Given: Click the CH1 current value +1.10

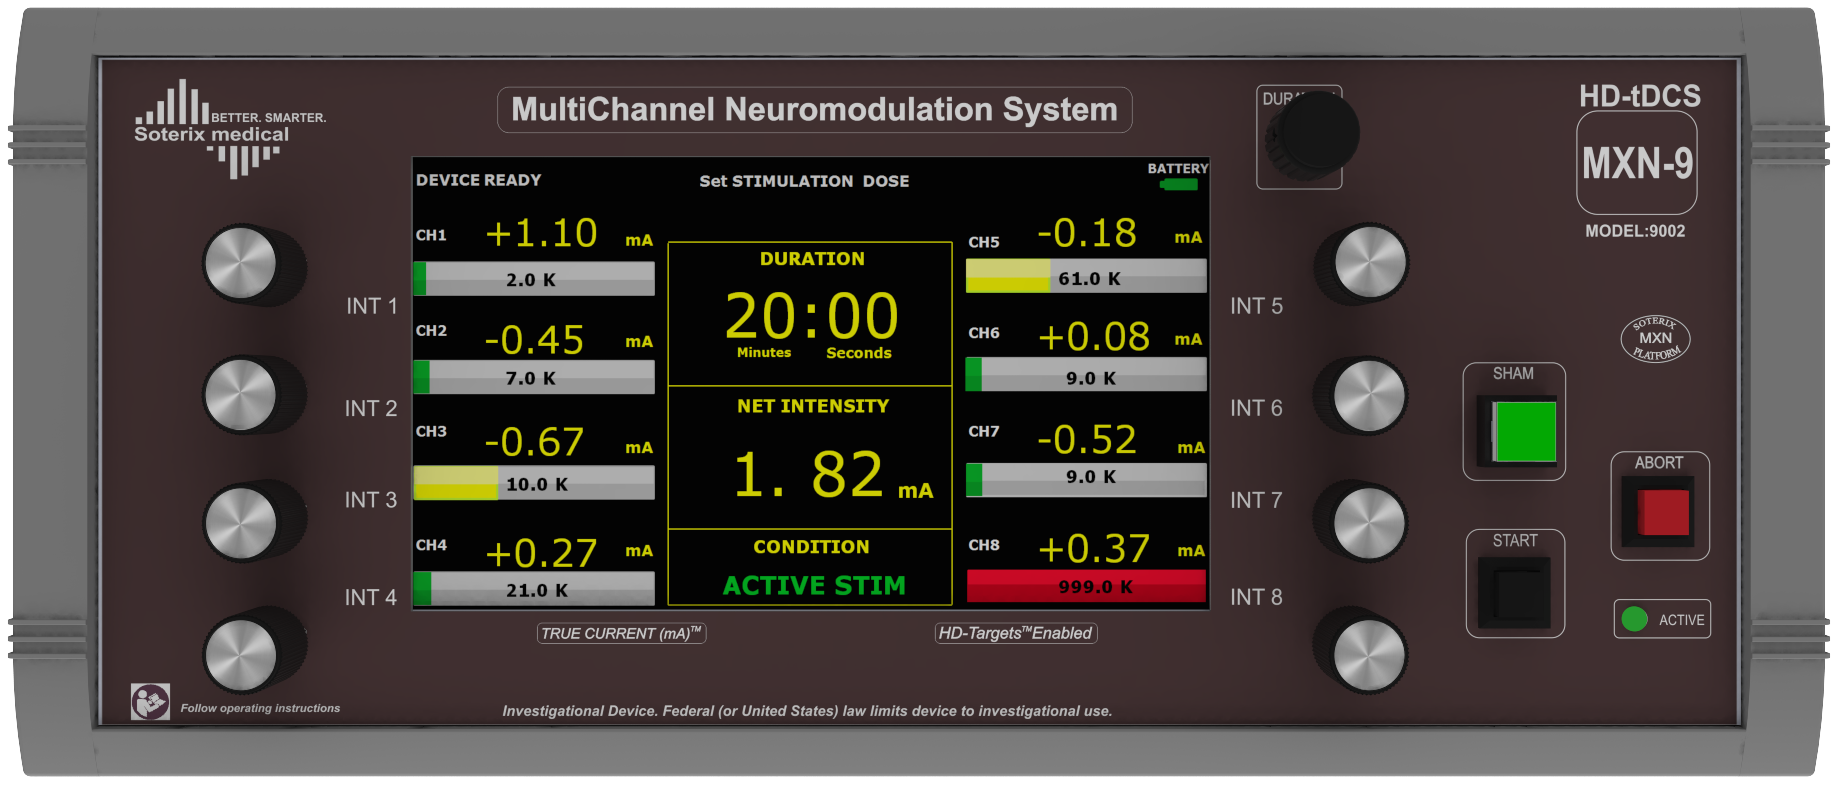Looking at the screenshot, I should point(541,234).
